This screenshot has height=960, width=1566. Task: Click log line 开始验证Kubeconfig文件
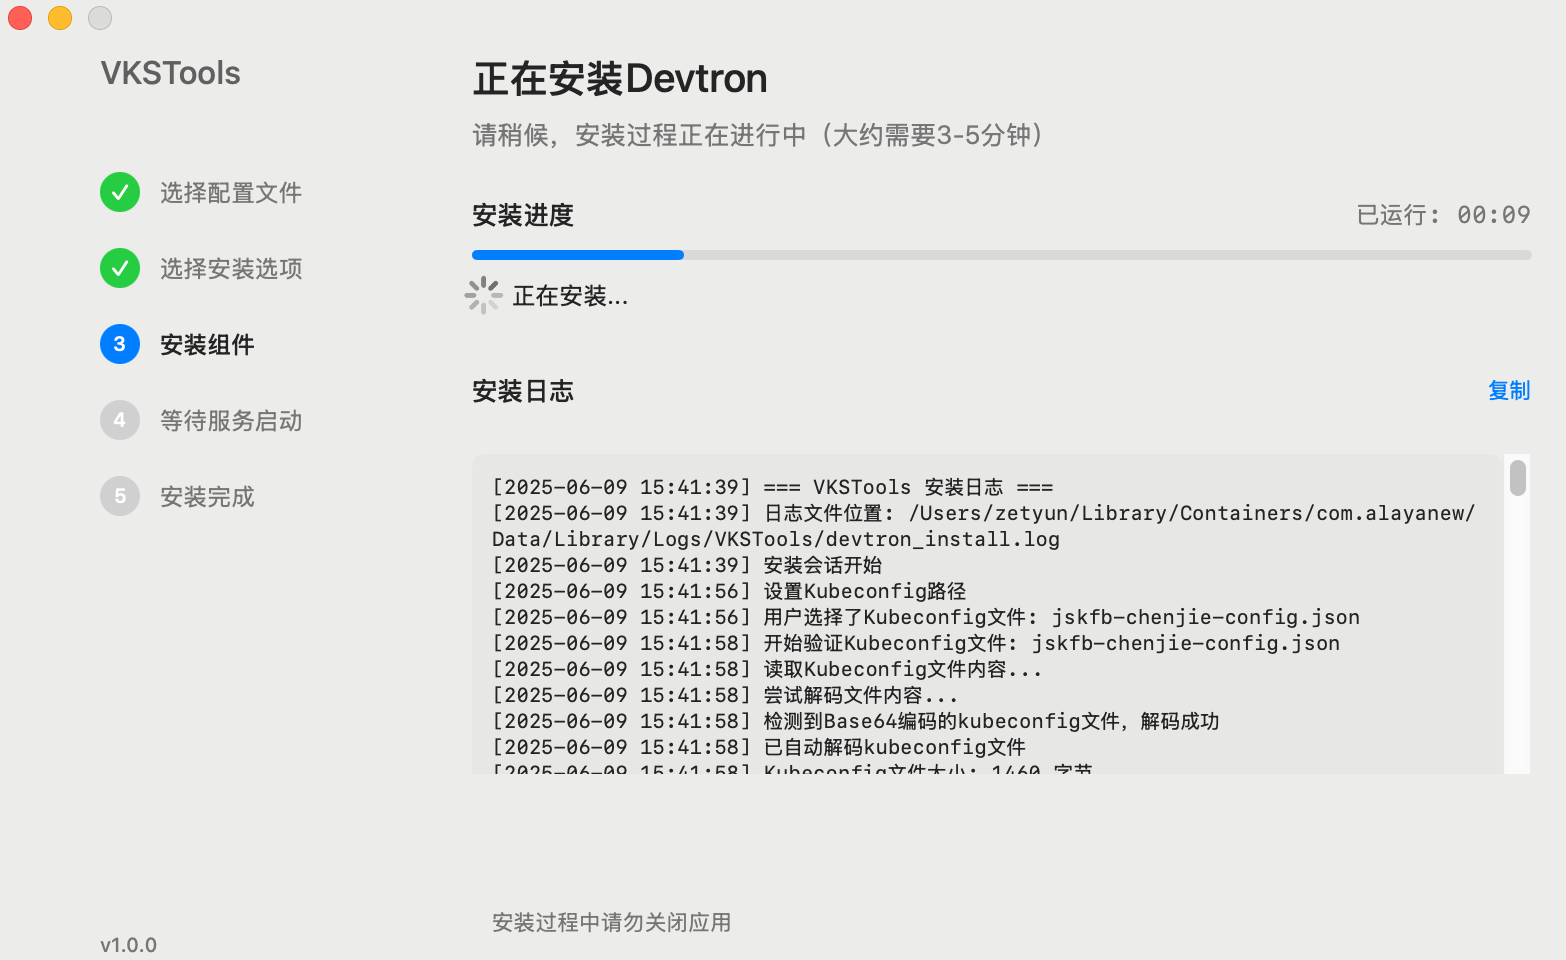tap(916, 643)
